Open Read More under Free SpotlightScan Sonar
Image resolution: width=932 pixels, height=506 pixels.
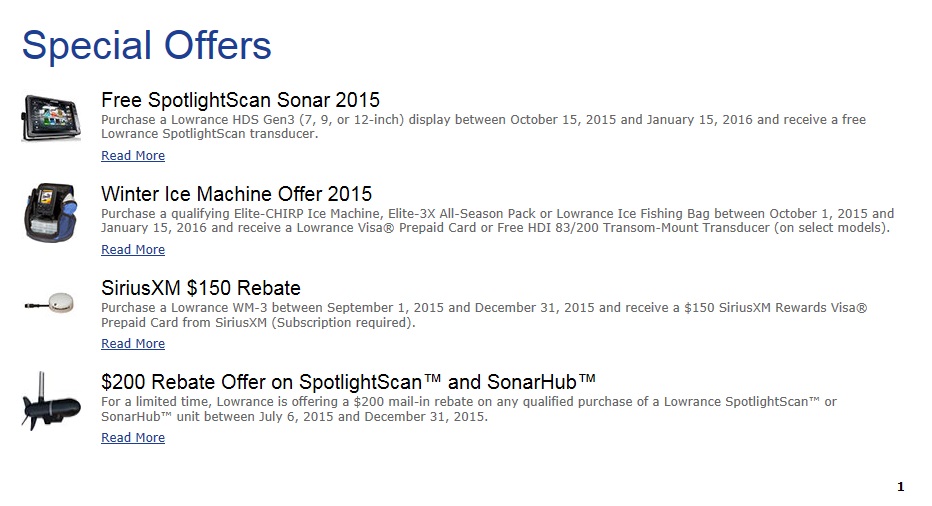coord(133,155)
